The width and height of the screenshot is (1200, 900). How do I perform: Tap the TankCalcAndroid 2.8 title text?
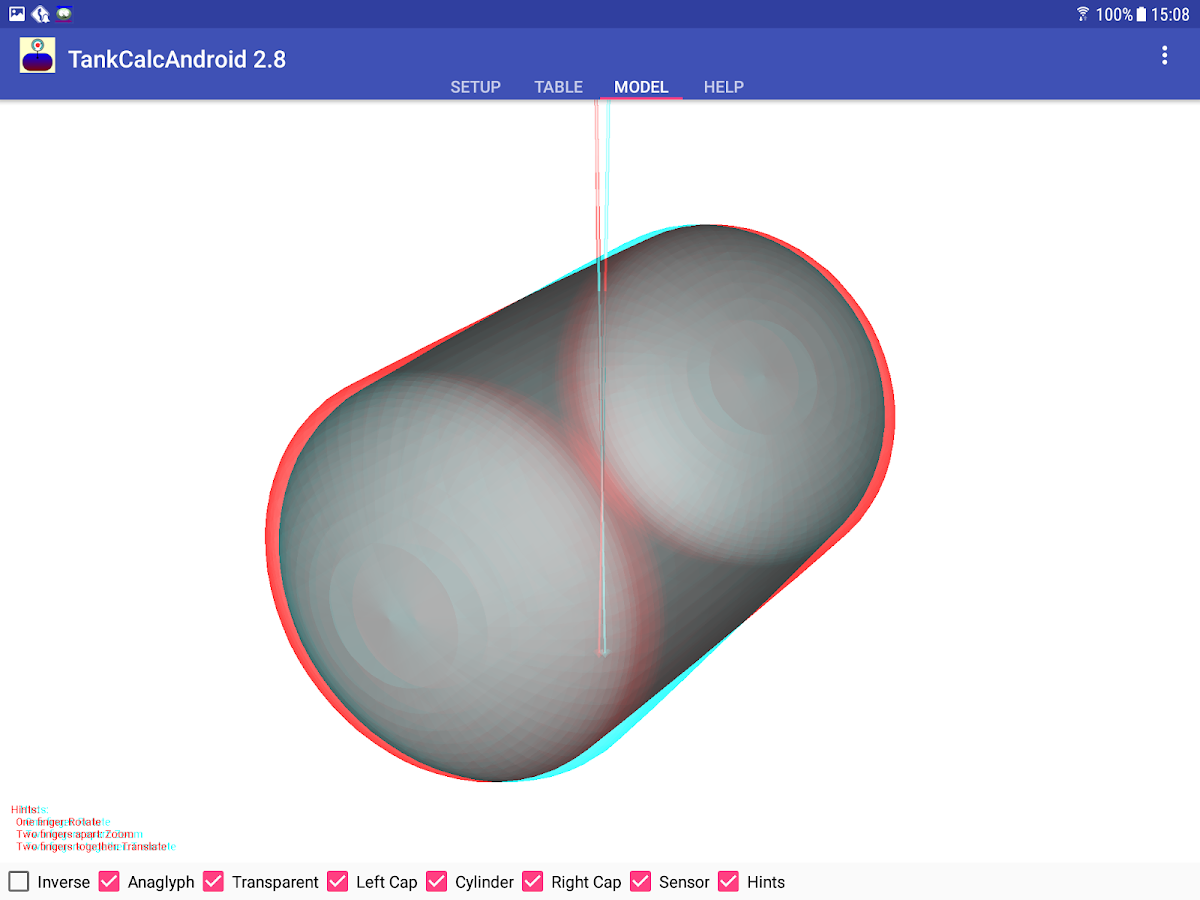(x=177, y=59)
